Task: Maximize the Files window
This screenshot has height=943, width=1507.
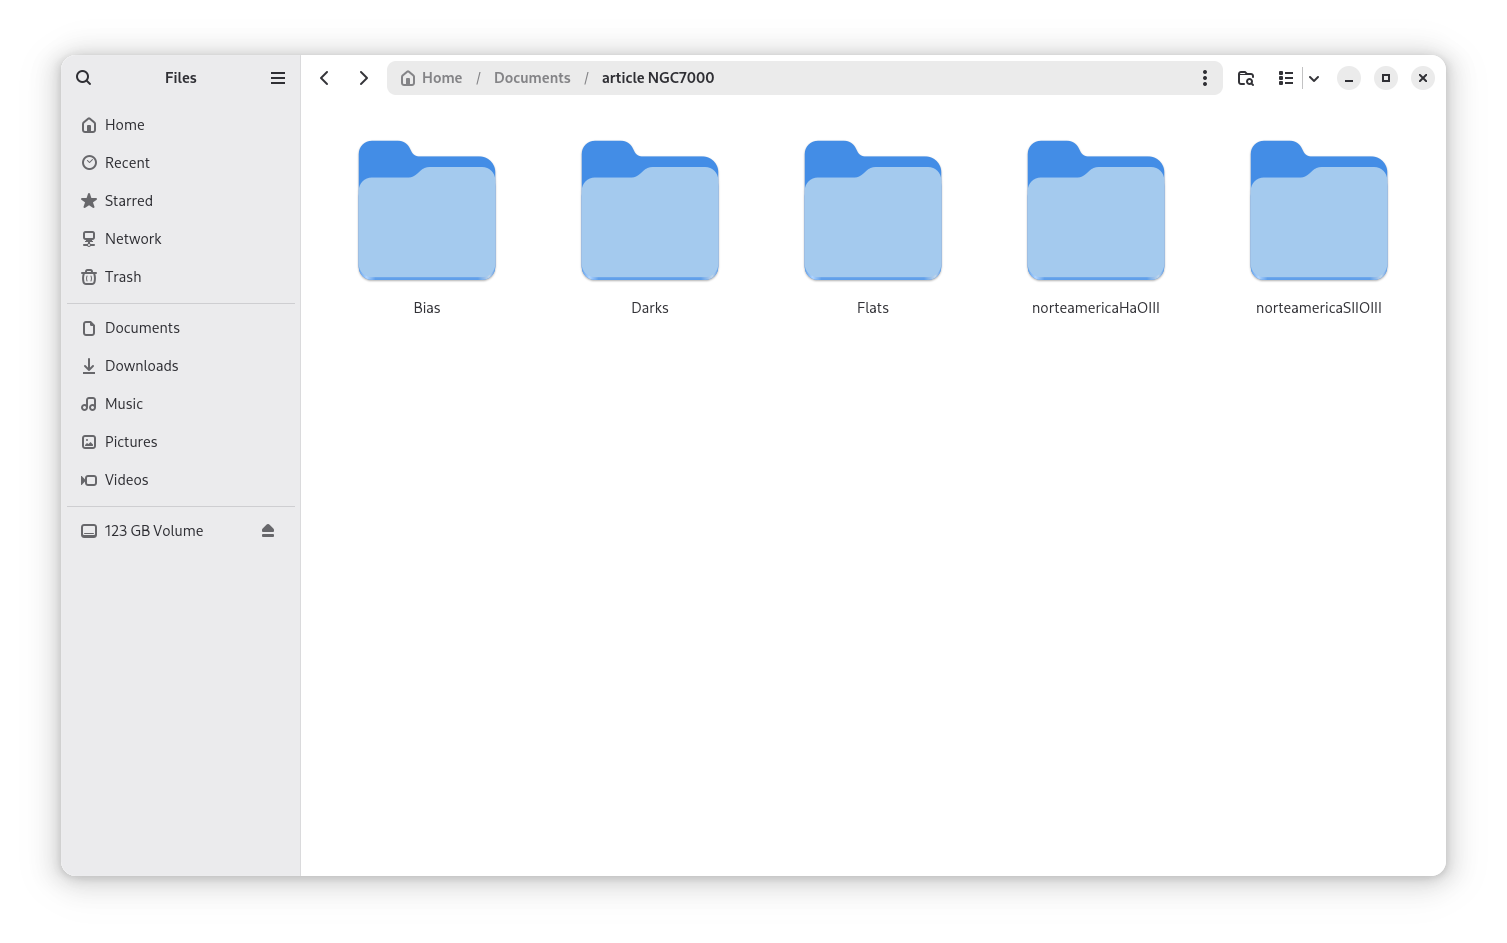Action: tap(1386, 78)
